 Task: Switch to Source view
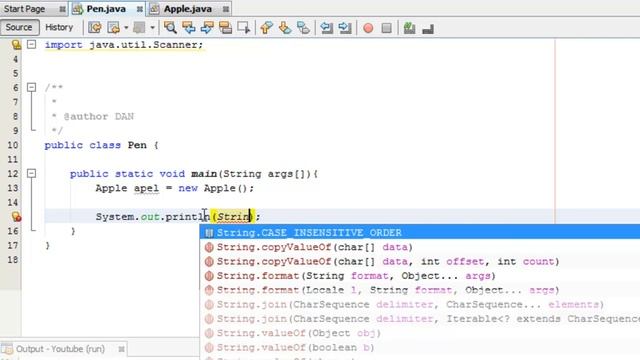19,27
